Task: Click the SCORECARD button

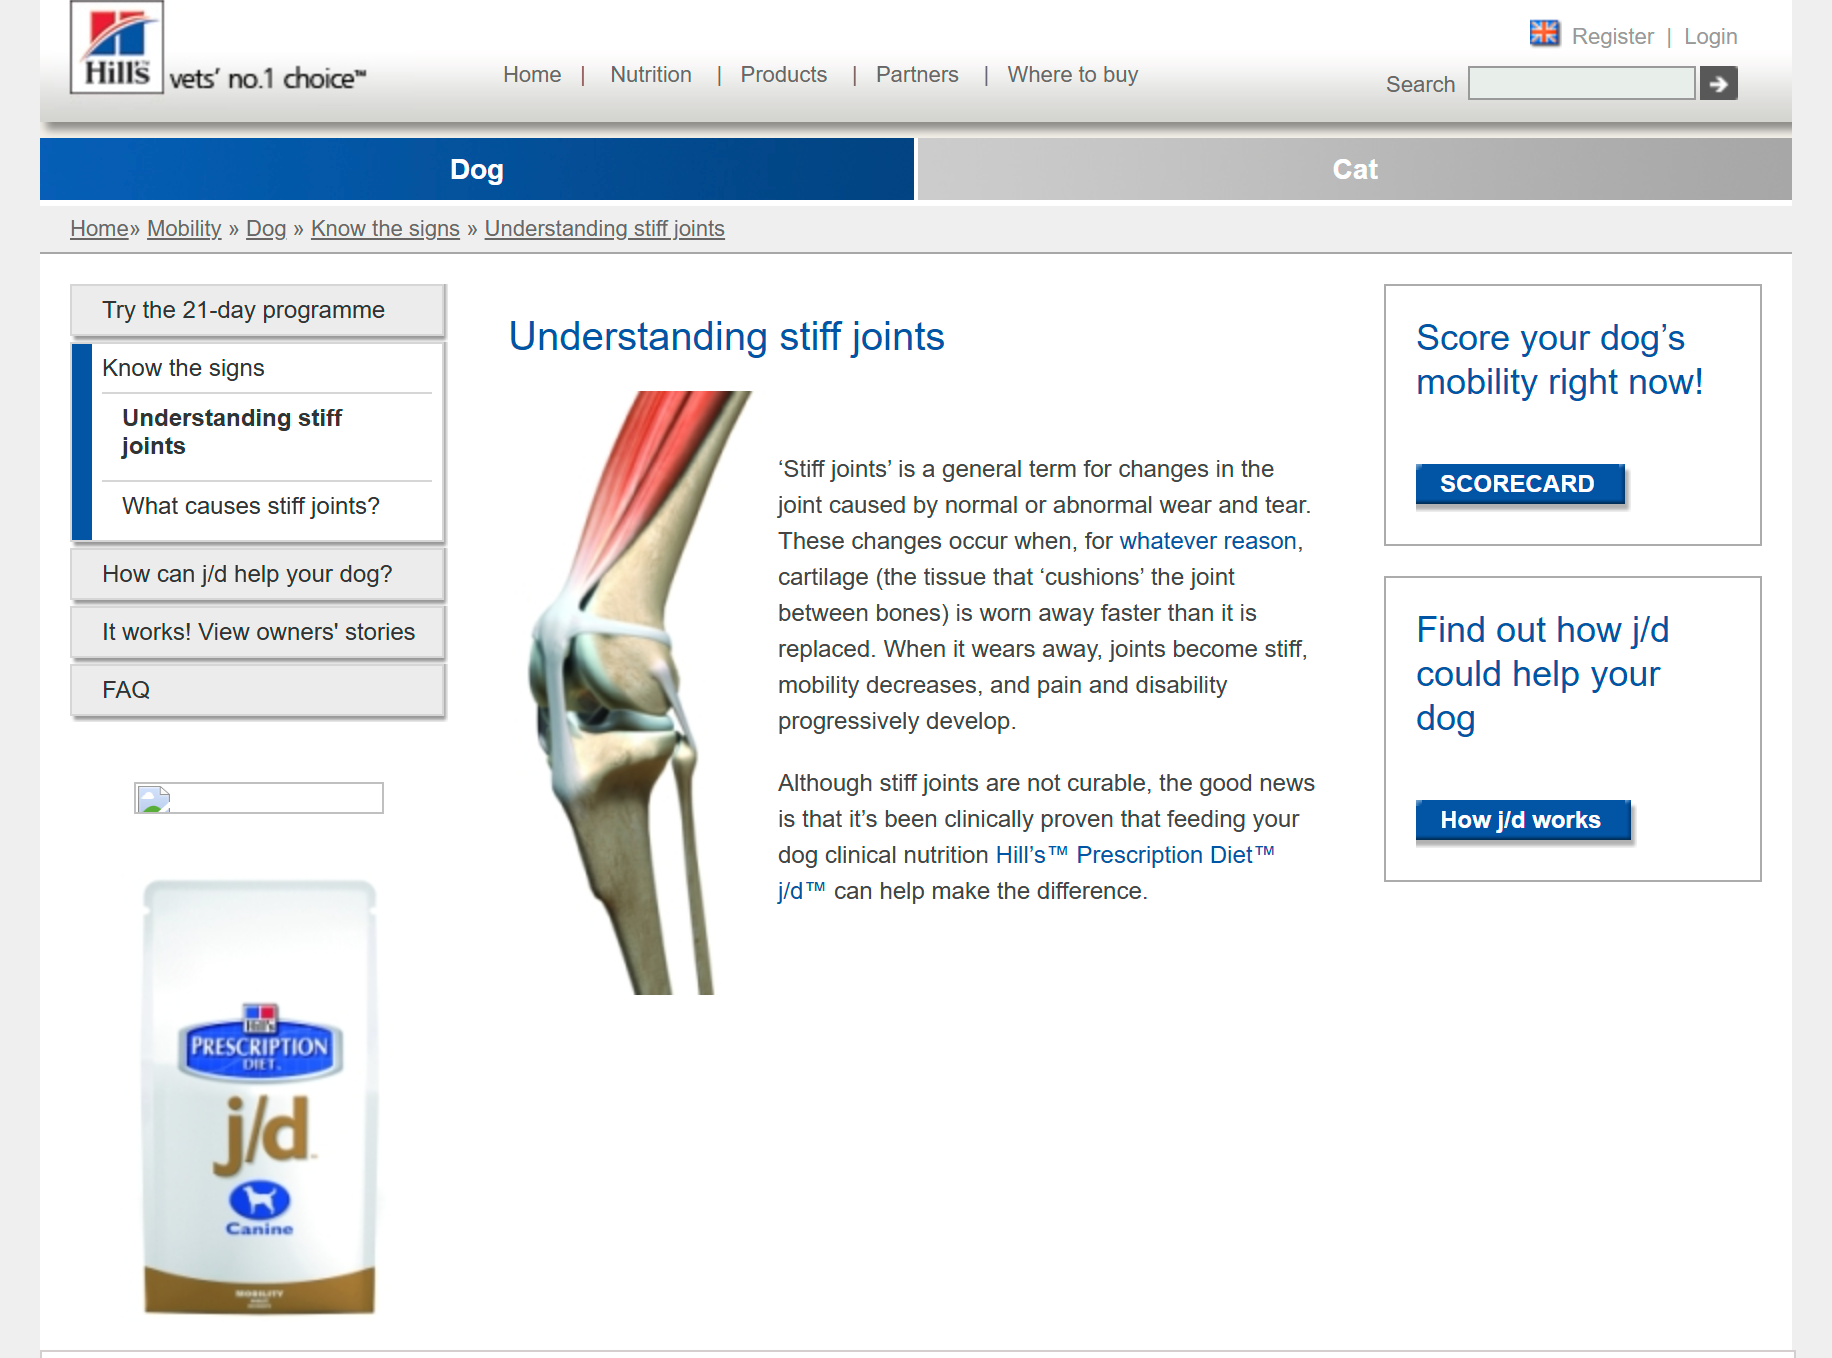Action: 1520,484
